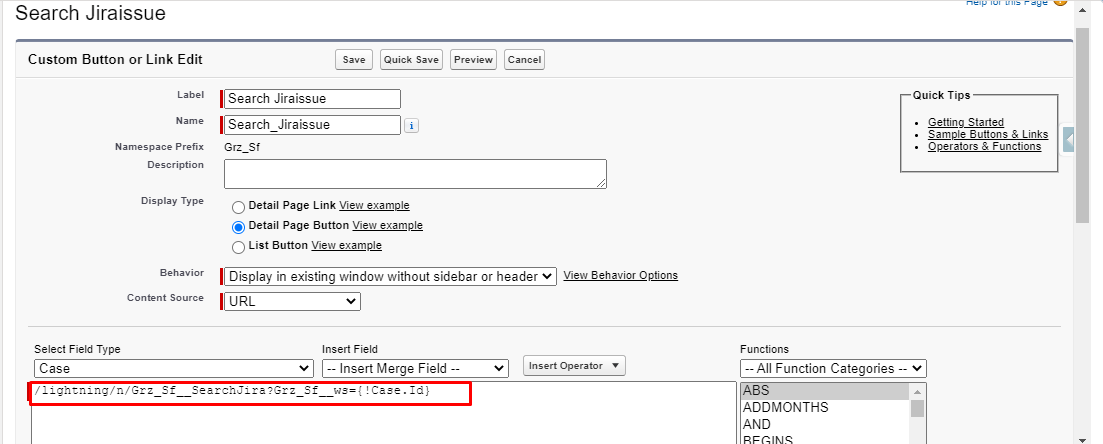1103x444 pixels.
Task: Click into the Label input field
Action: pos(312,99)
